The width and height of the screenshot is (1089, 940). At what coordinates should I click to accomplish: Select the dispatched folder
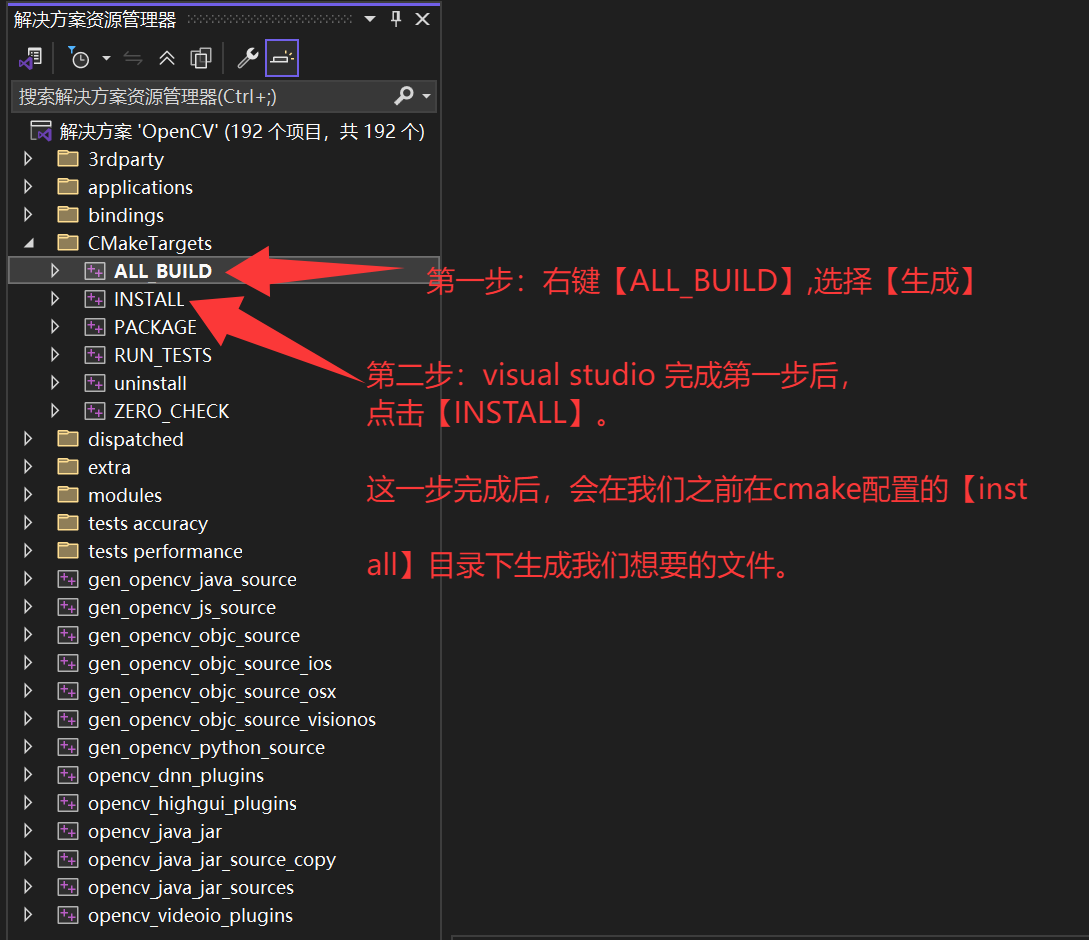(135, 439)
